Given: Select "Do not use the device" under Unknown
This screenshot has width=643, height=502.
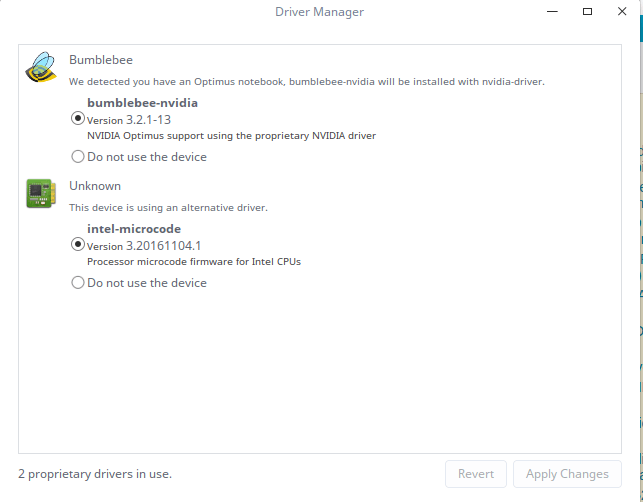Looking at the screenshot, I should point(78,283).
